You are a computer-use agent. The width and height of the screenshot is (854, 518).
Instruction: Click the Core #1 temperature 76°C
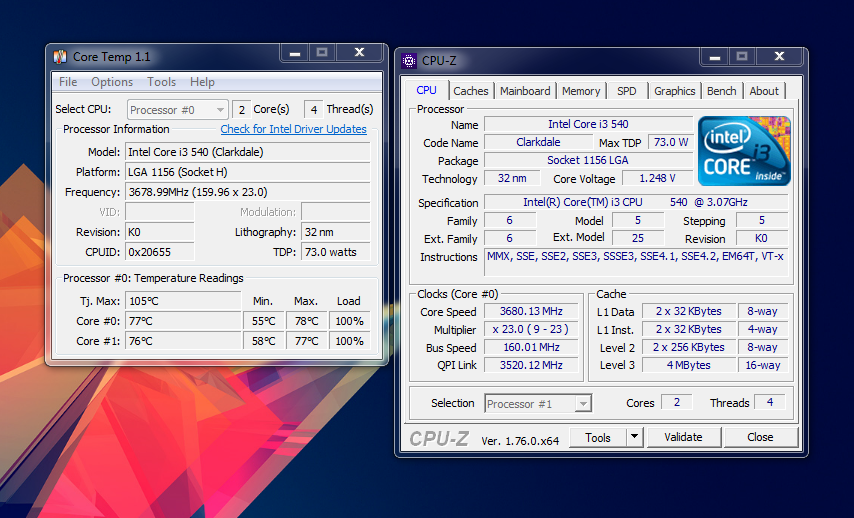[x=183, y=342]
